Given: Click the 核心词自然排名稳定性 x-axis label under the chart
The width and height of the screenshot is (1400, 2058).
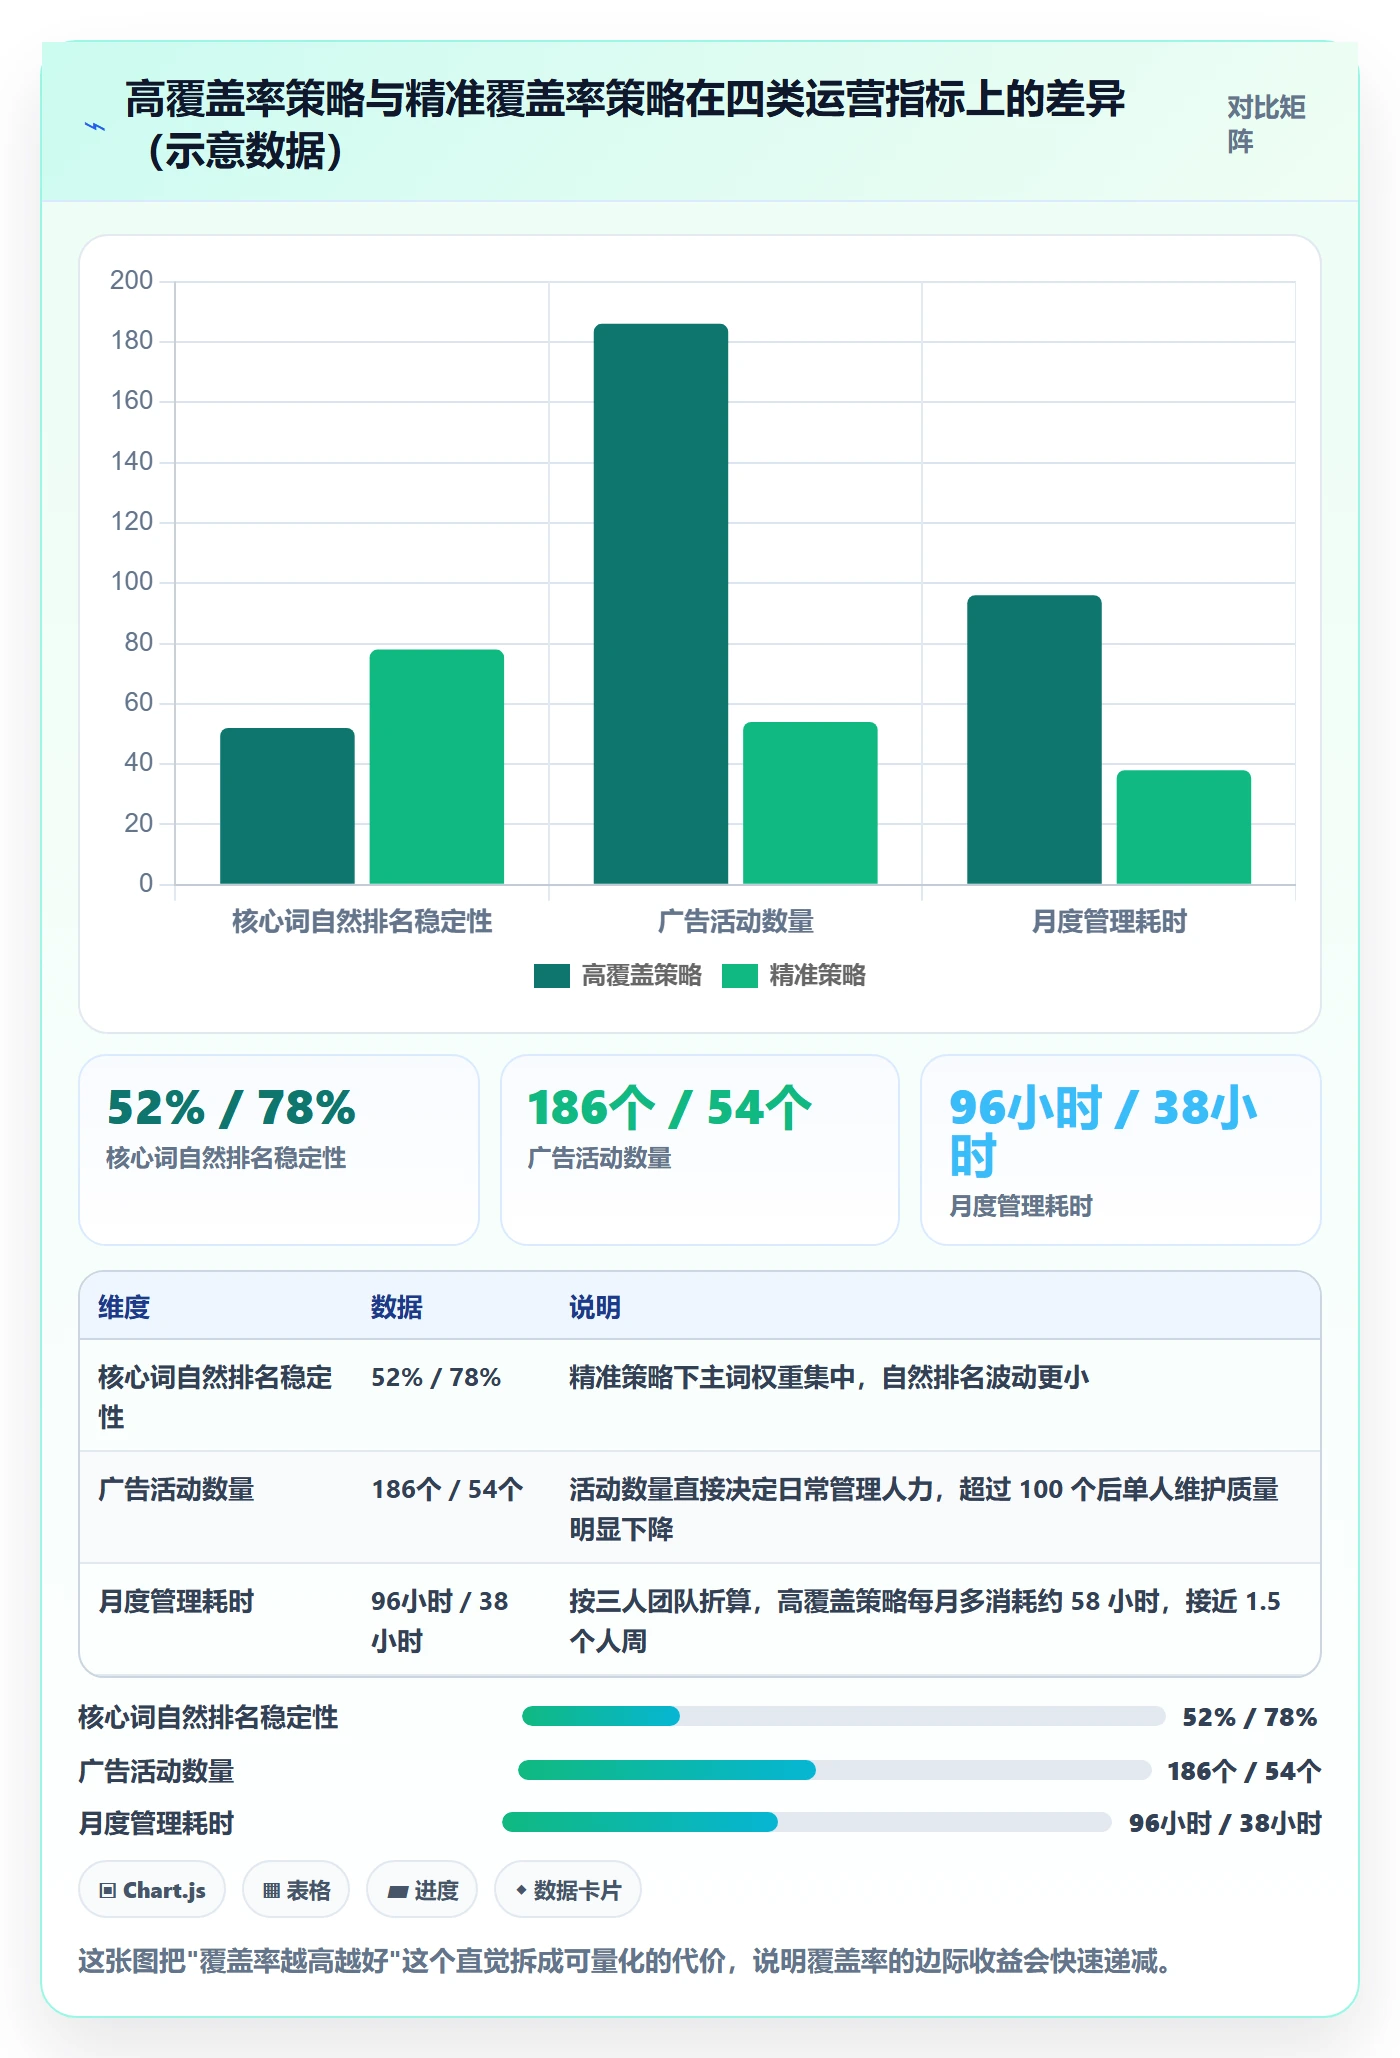Looking at the screenshot, I should pyautogui.click(x=362, y=921).
